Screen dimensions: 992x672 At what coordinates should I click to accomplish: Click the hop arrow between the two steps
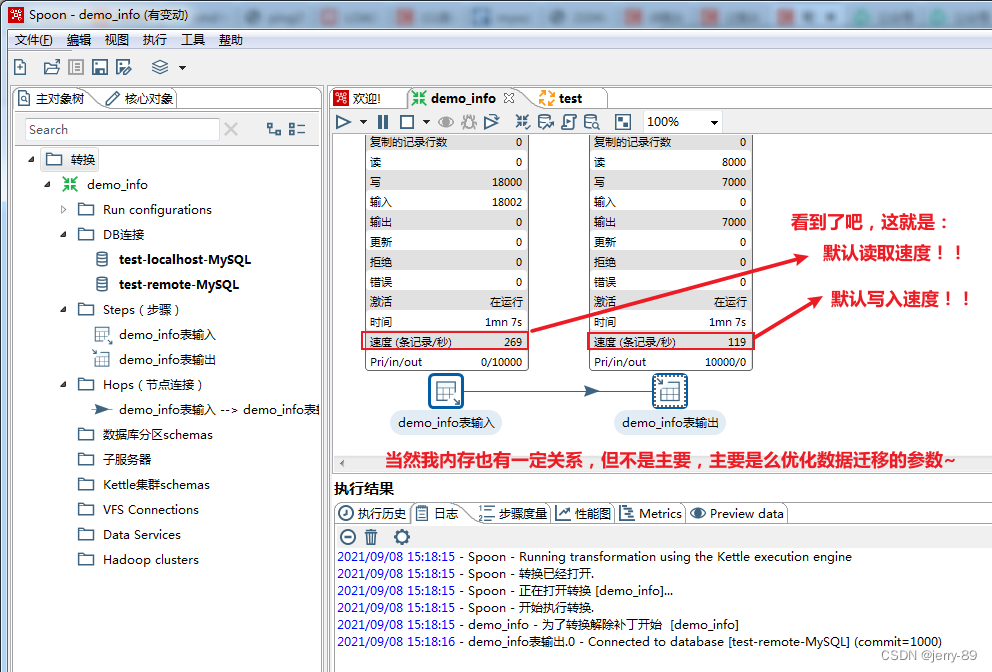coord(591,391)
